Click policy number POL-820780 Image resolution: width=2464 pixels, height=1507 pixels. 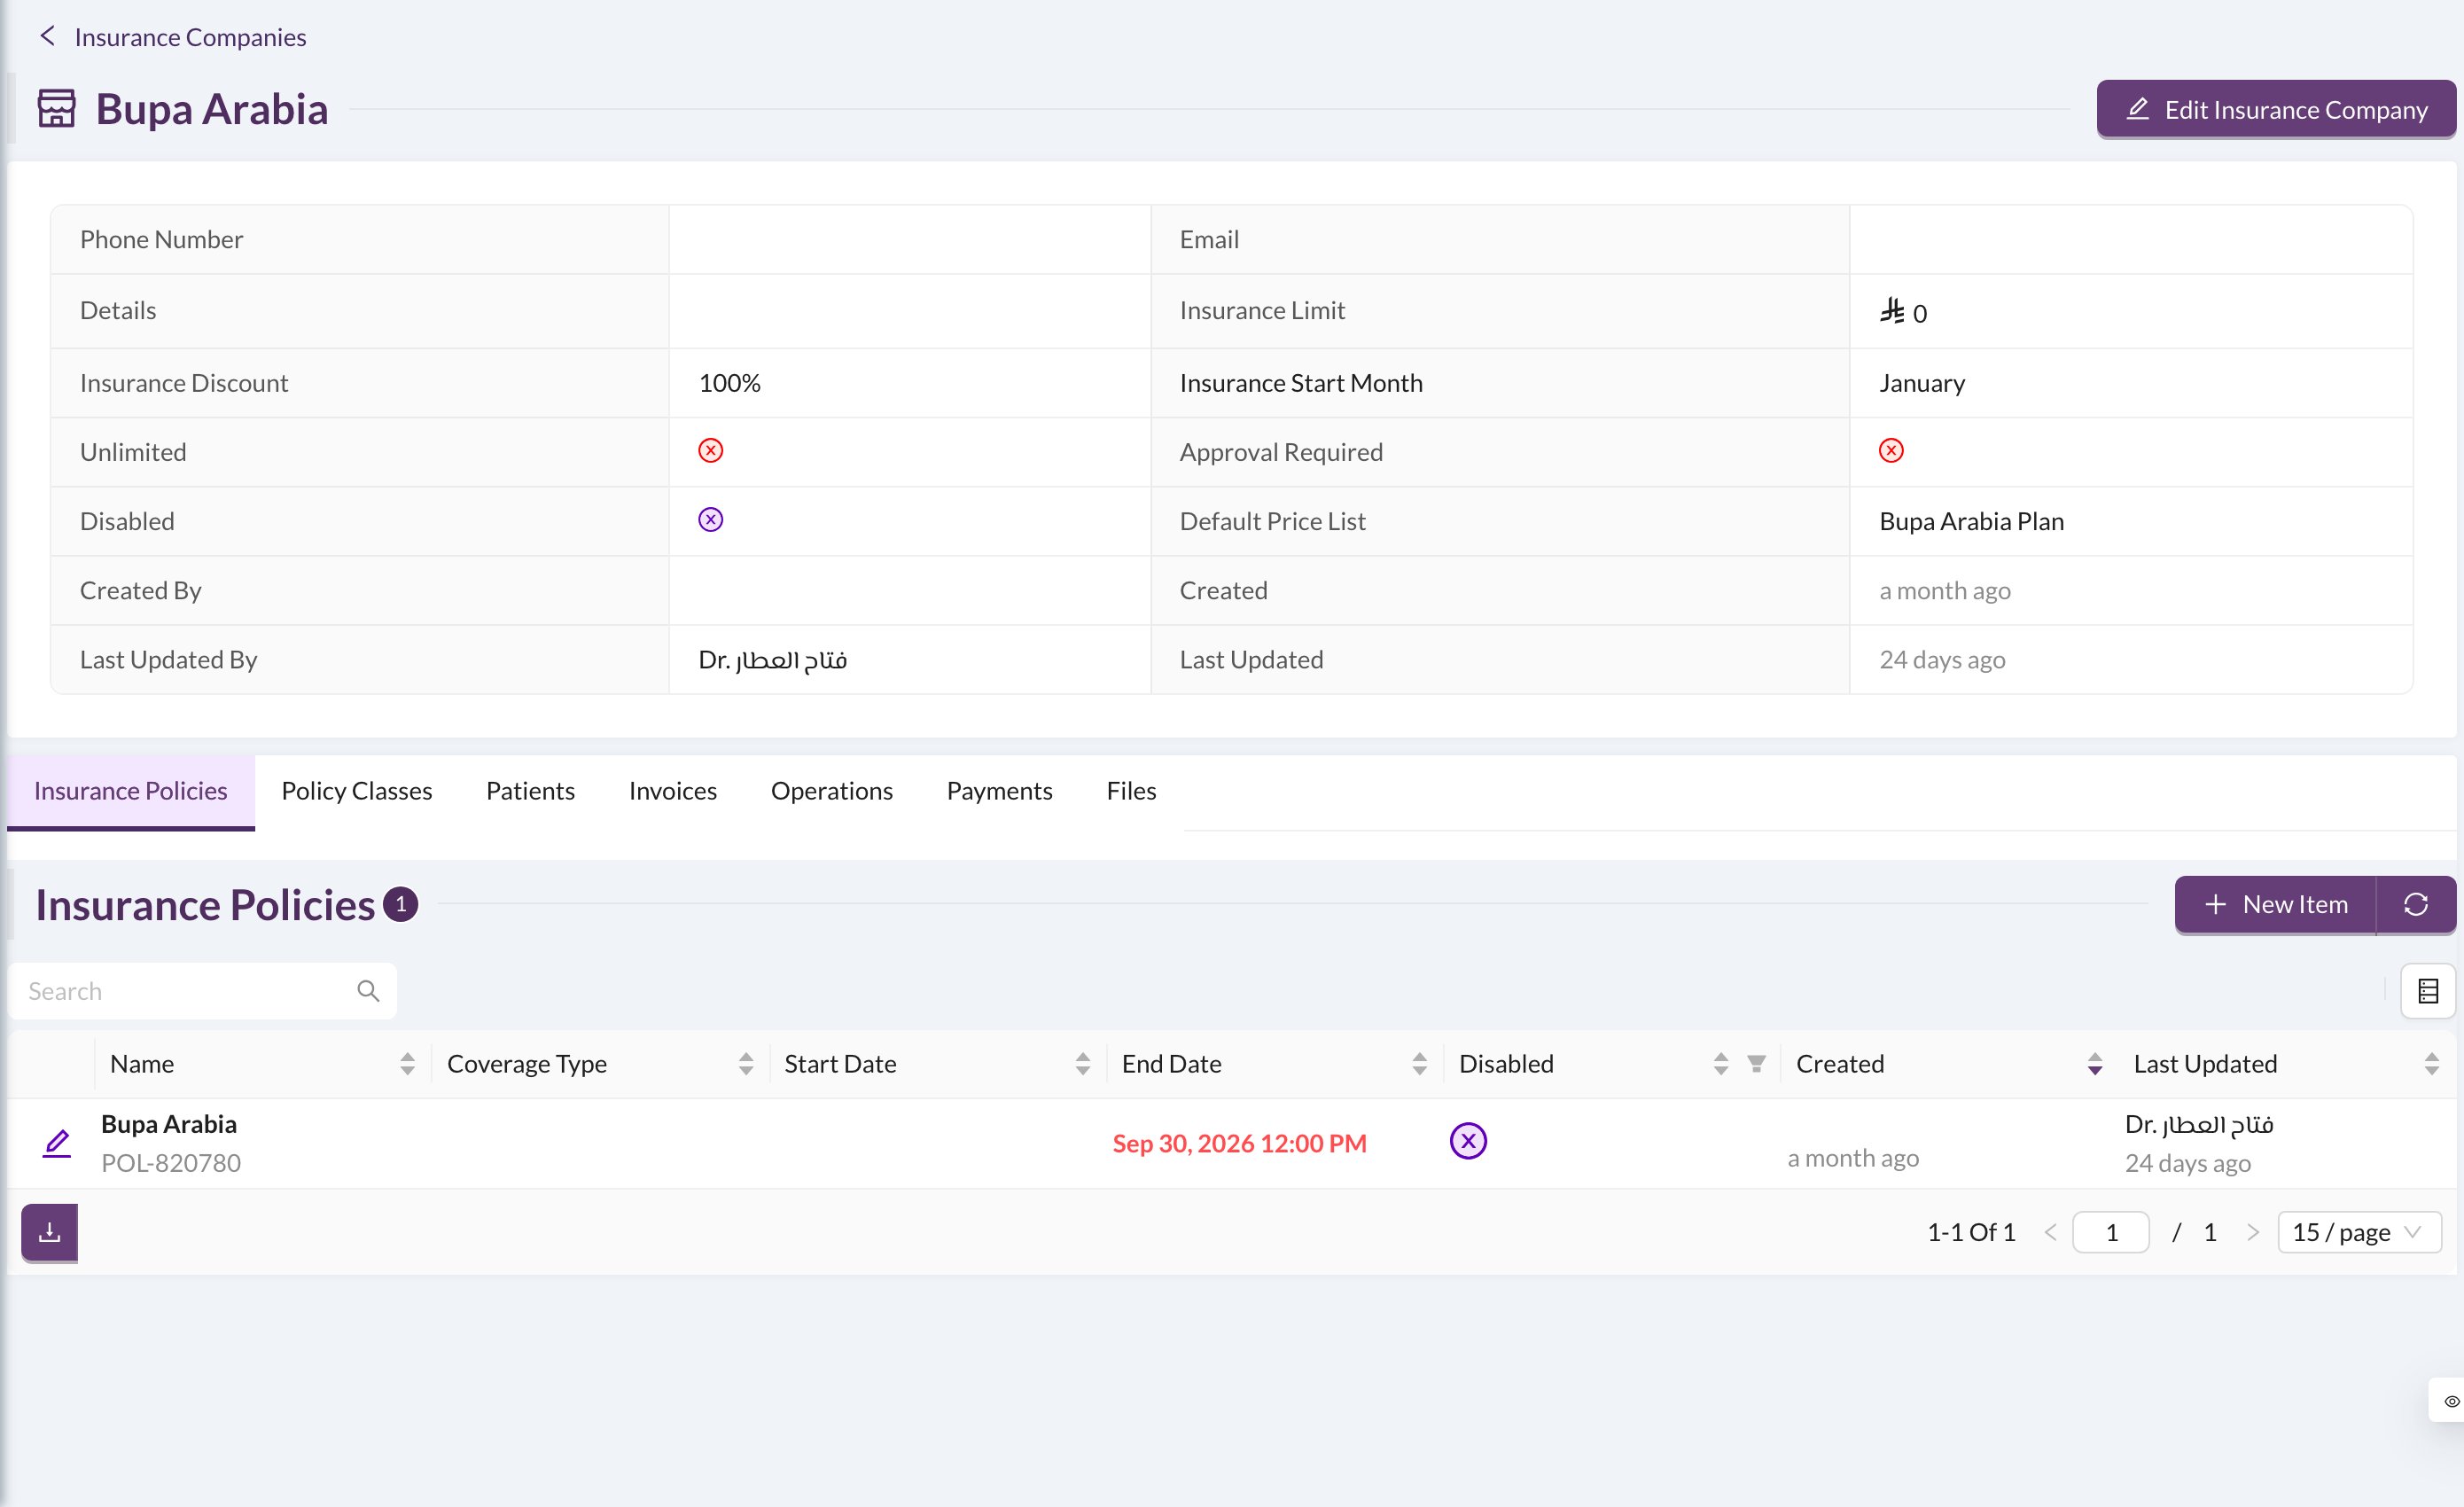click(x=171, y=1163)
